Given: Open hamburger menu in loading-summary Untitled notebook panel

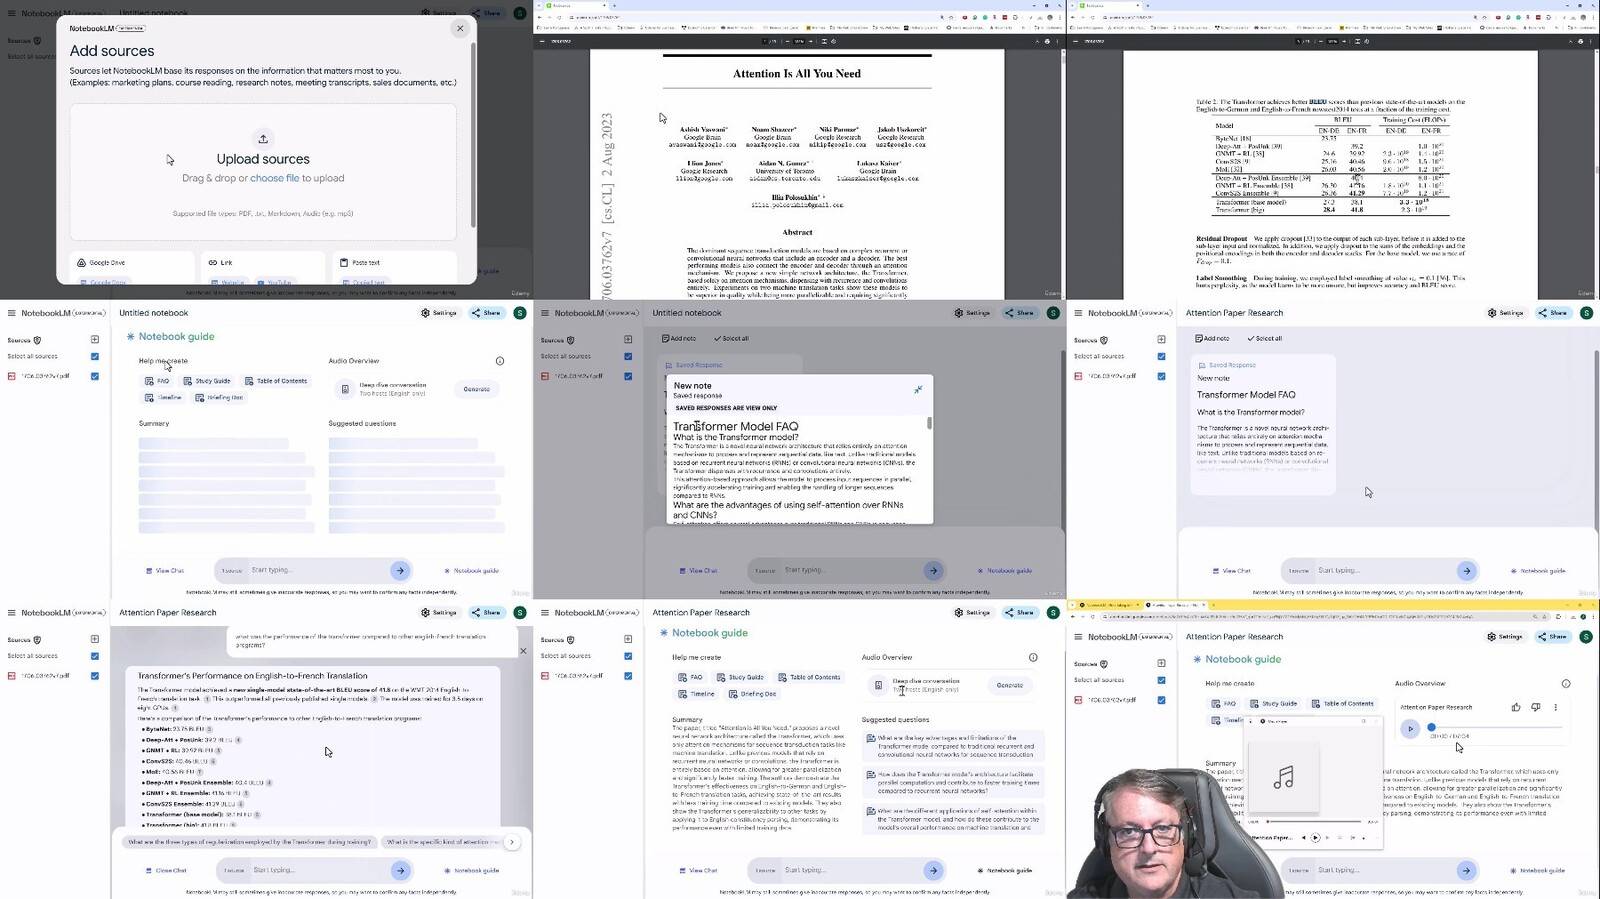Looking at the screenshot, I should [x=12, y=313].
